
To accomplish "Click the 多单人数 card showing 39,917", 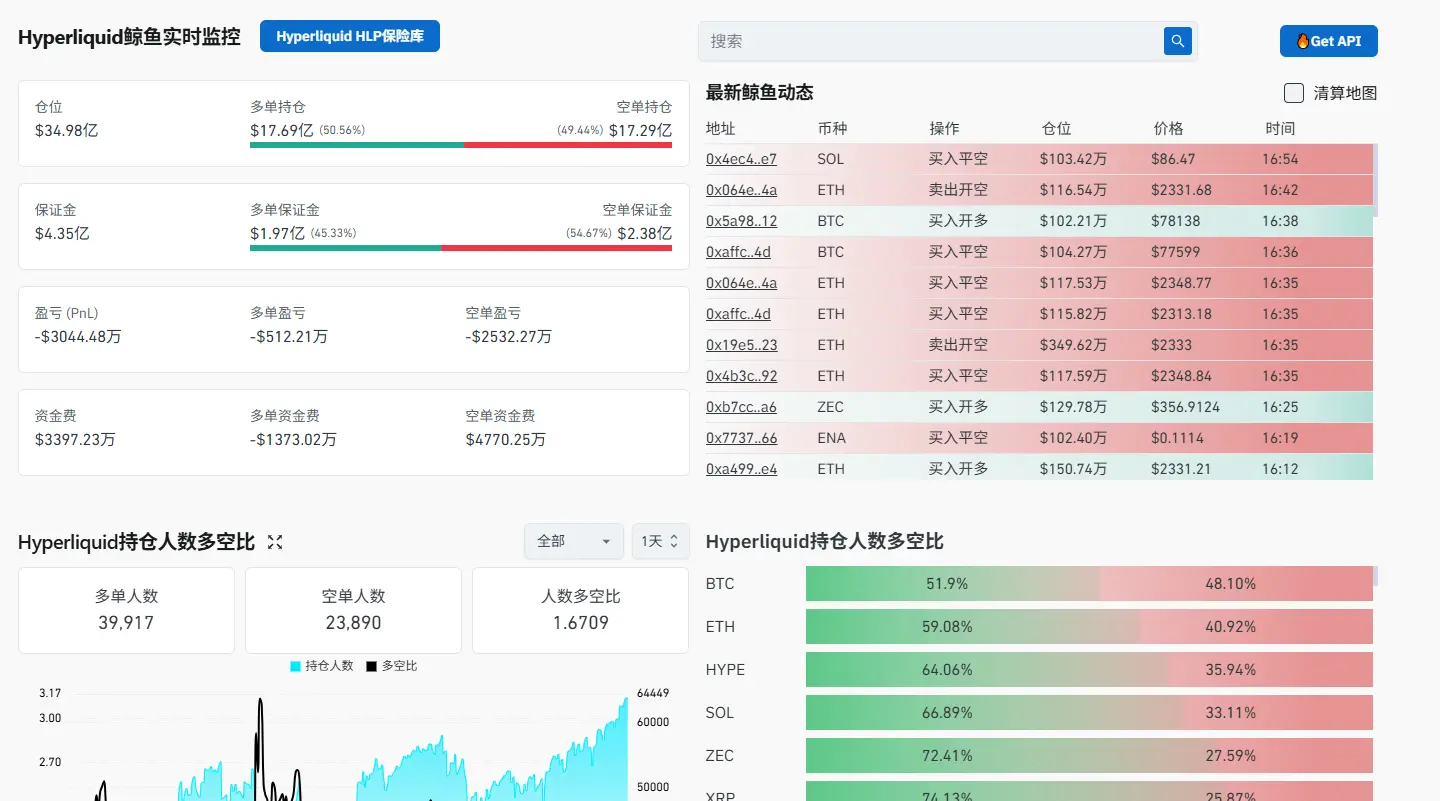I will tap(126, 610).
